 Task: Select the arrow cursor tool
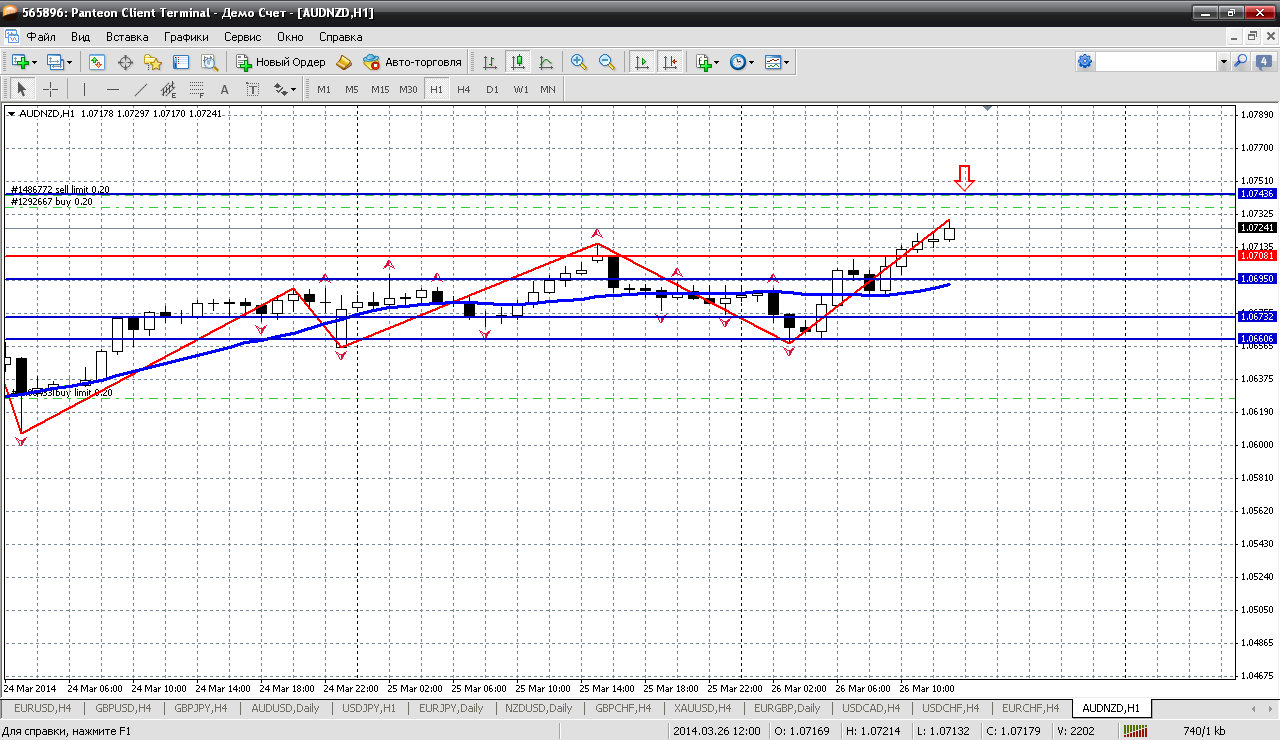[22, 89]
